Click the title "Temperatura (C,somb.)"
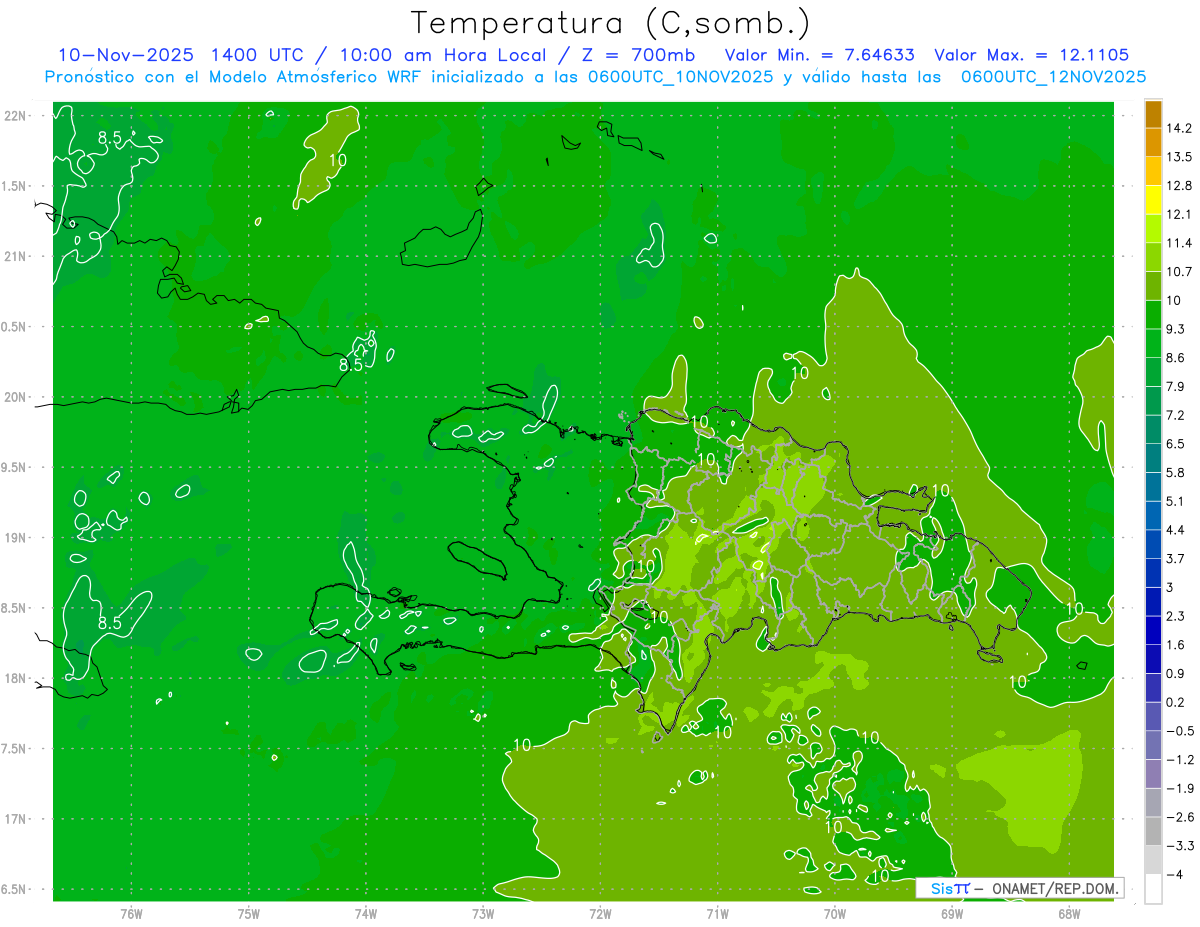The height and width of the screenshot is (927, 1200). 611,24
